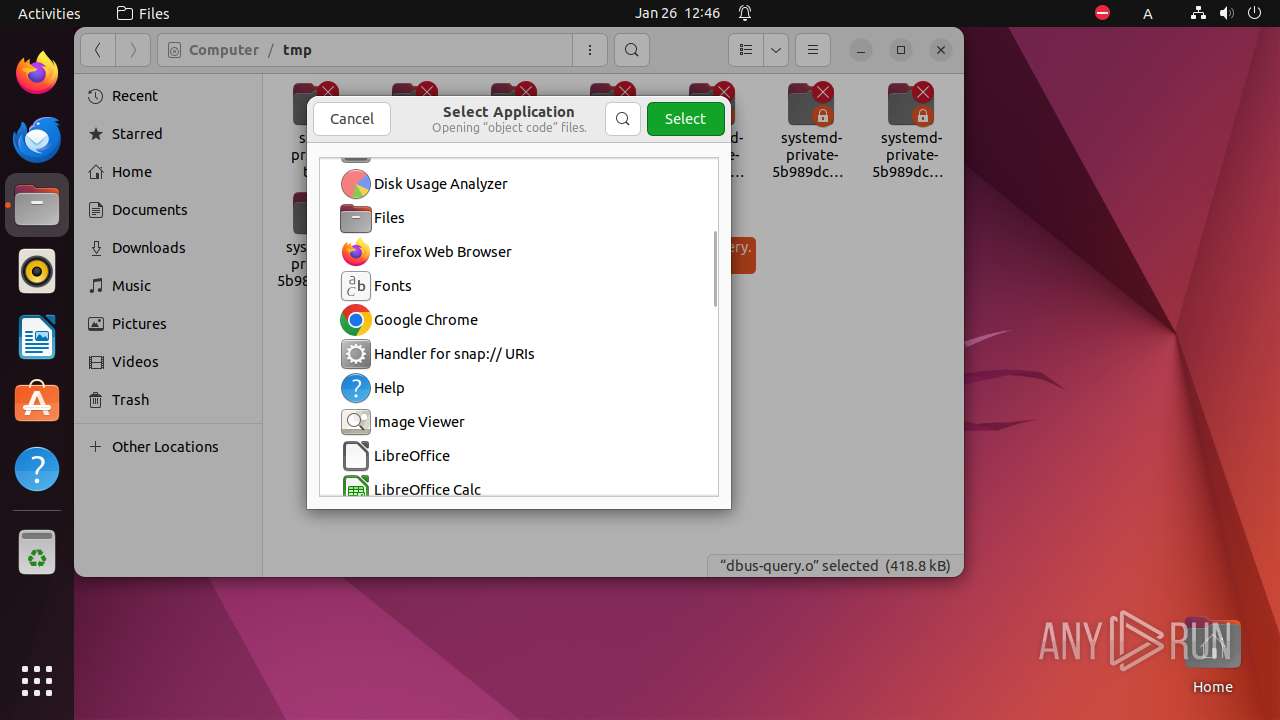
Task: Click the "Google Chrome" list label
Action: (x=426, y=320)
